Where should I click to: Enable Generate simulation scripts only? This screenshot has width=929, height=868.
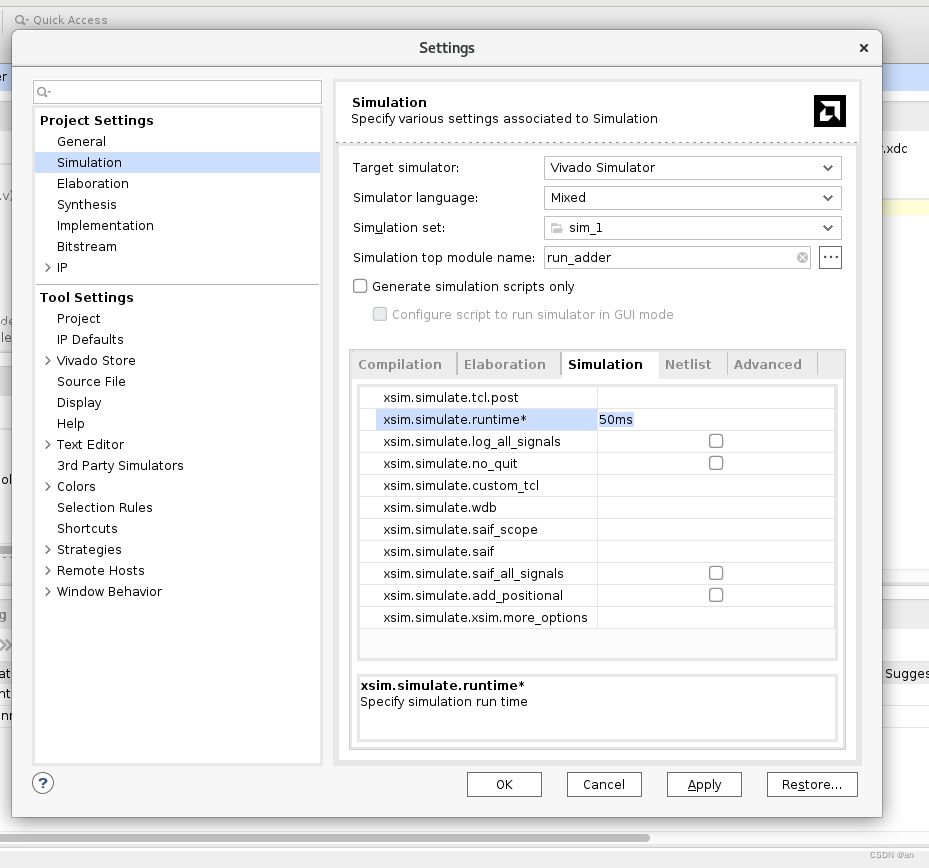[x=360, y=286]
